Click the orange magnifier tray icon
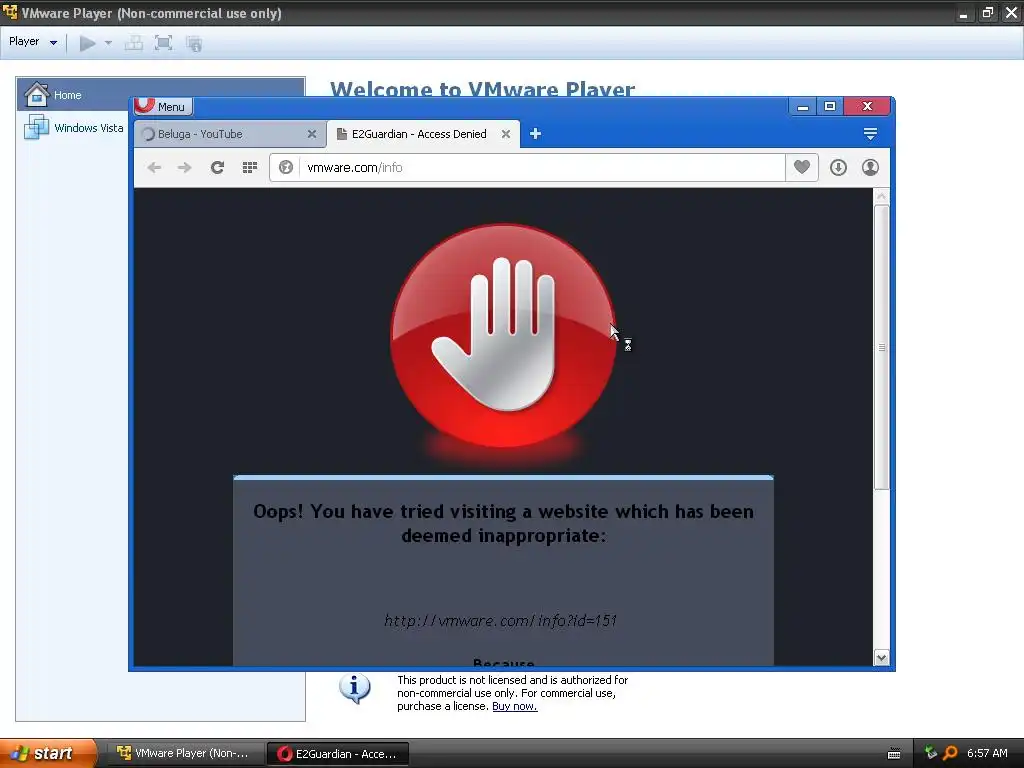Viewport: 1024px width, 768px height. coord(950,753)
